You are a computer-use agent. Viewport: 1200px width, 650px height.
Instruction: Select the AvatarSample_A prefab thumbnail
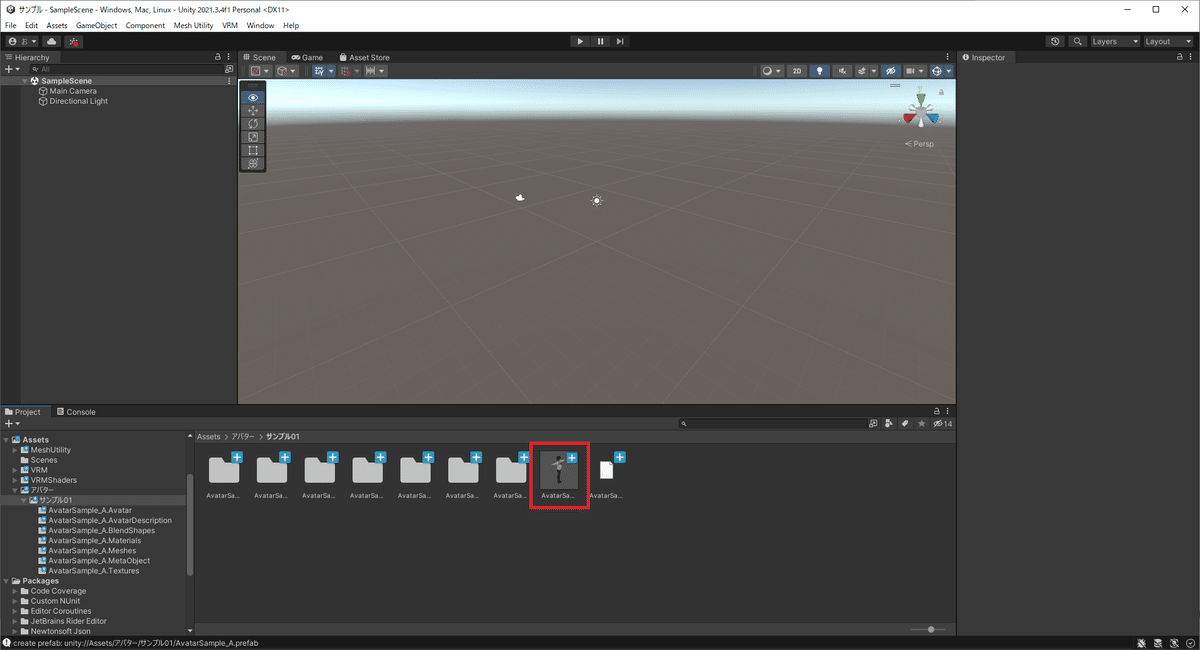click(559, 470)
